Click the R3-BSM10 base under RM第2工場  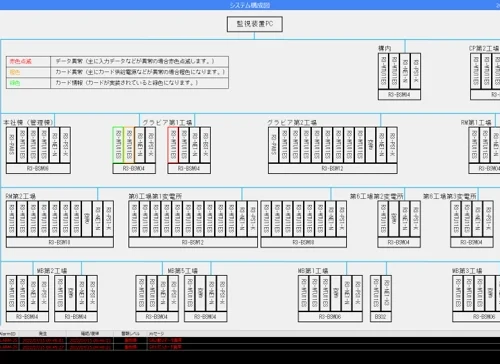[x=60, y=242]
